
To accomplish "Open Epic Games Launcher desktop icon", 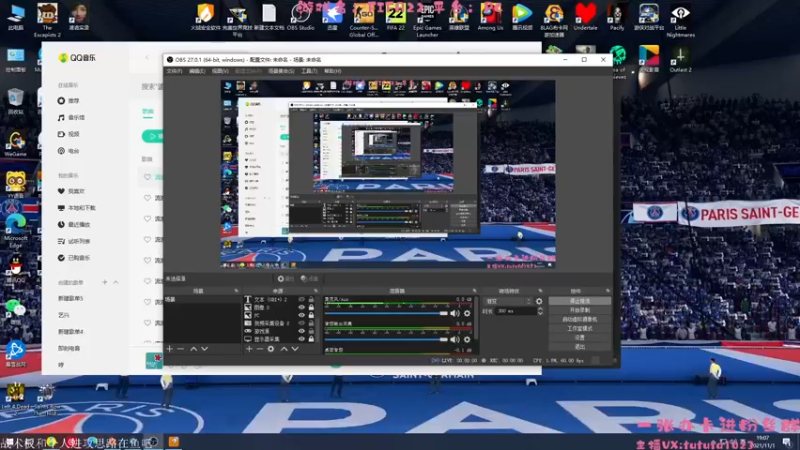I will [x=427, y=19].
